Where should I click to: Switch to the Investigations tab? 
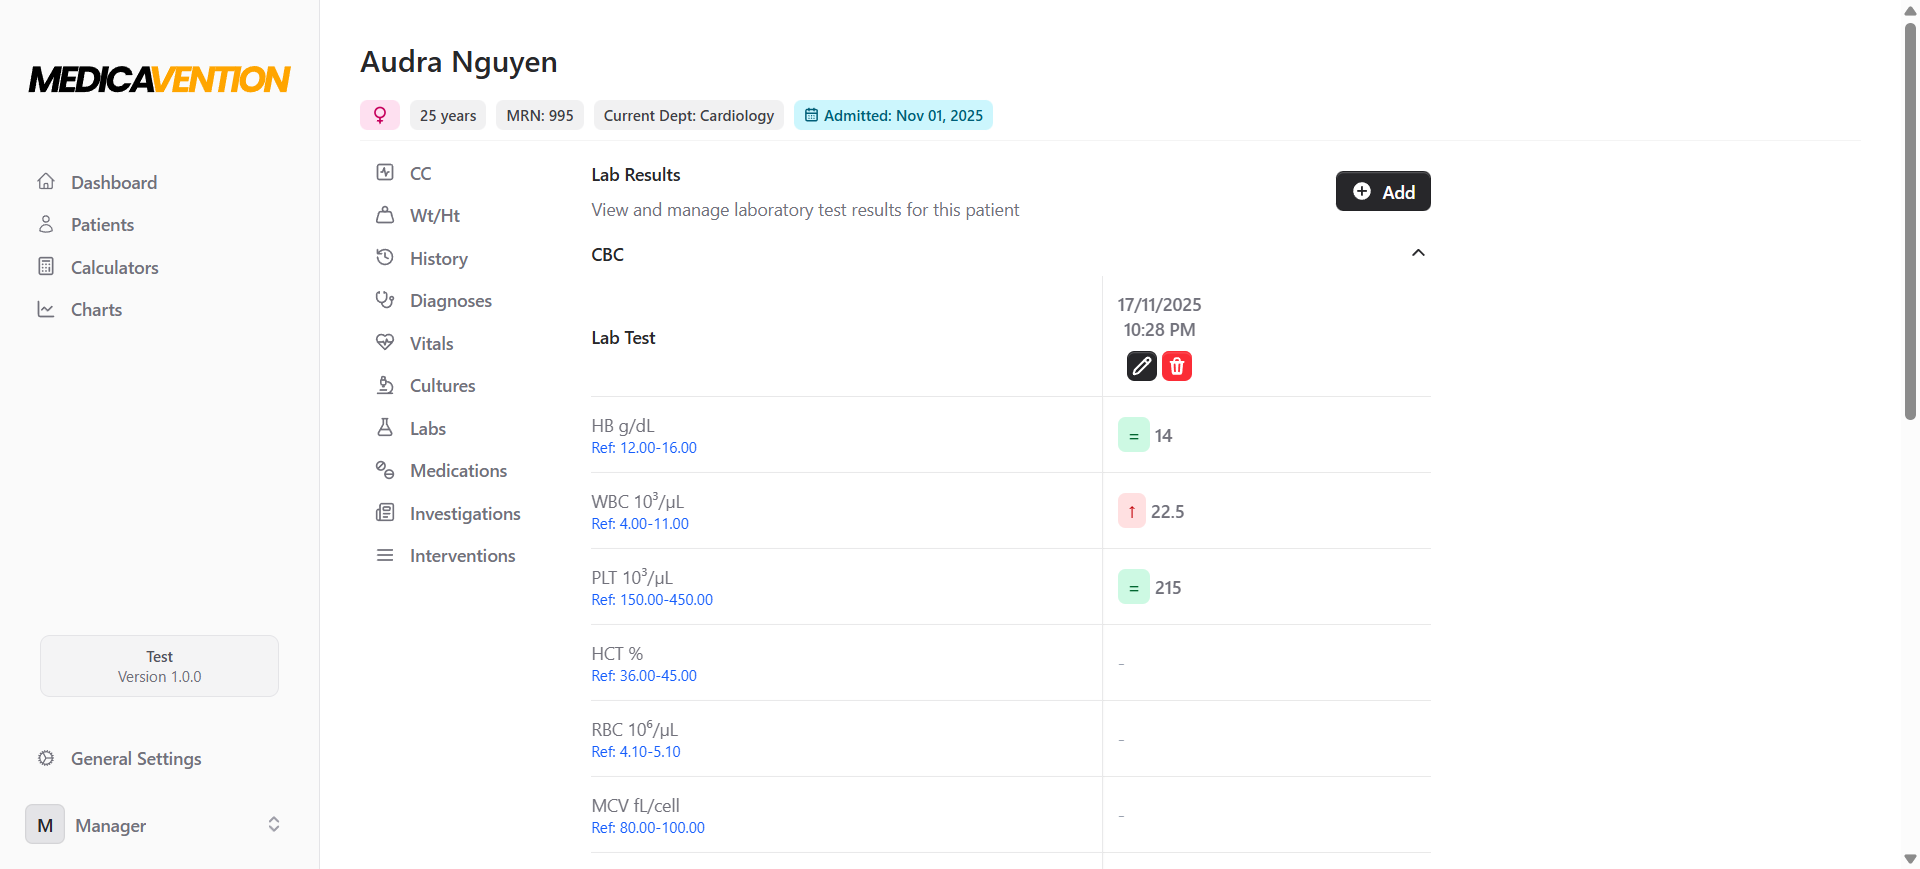[x=464, y=513]
